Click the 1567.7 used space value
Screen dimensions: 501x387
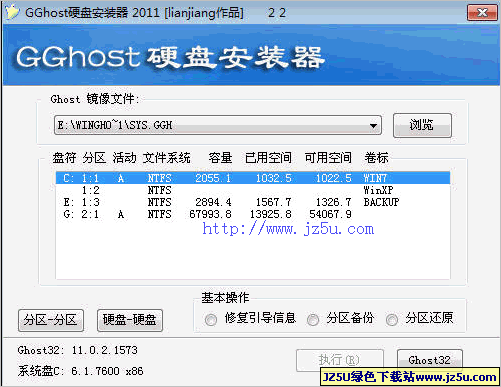273,202
